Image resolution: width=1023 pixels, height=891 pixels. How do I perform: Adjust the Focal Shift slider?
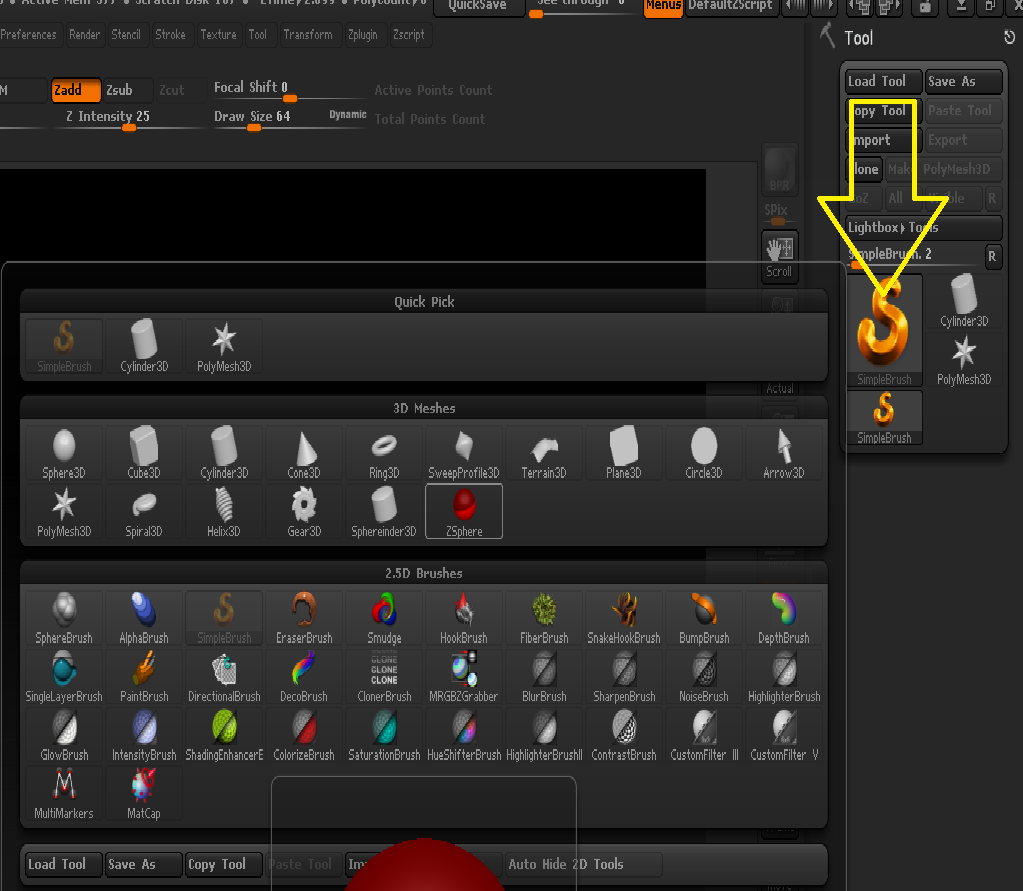click(289, 90)
